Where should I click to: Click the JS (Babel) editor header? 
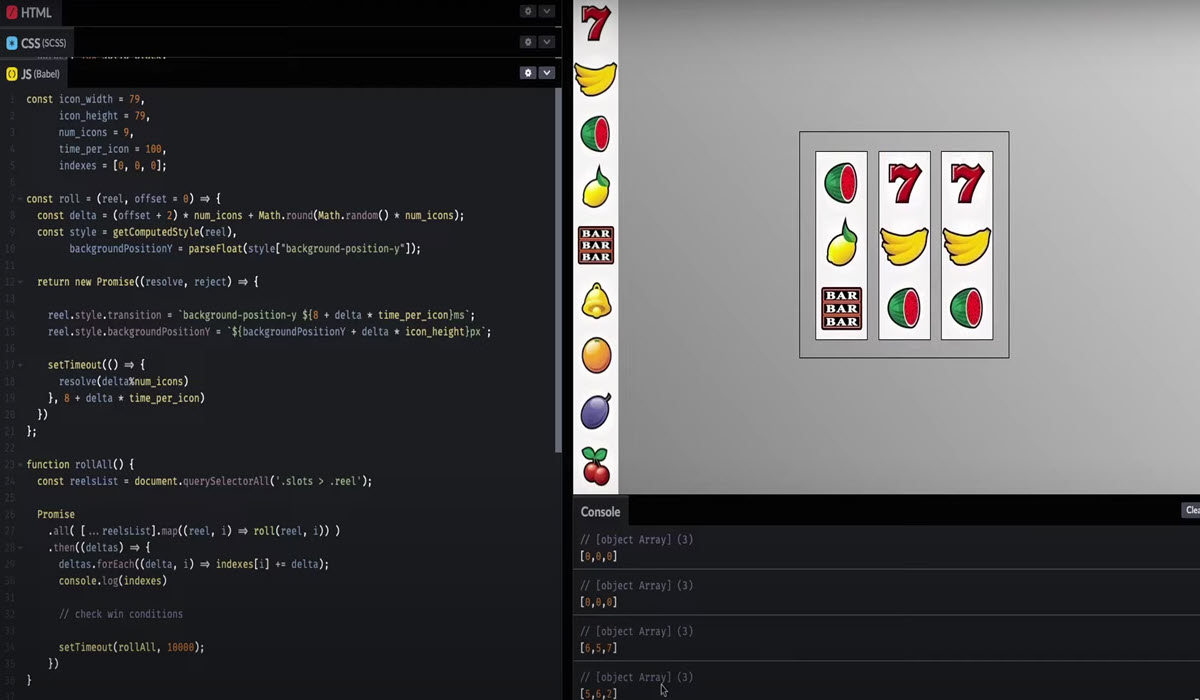(x=35, y=74)
